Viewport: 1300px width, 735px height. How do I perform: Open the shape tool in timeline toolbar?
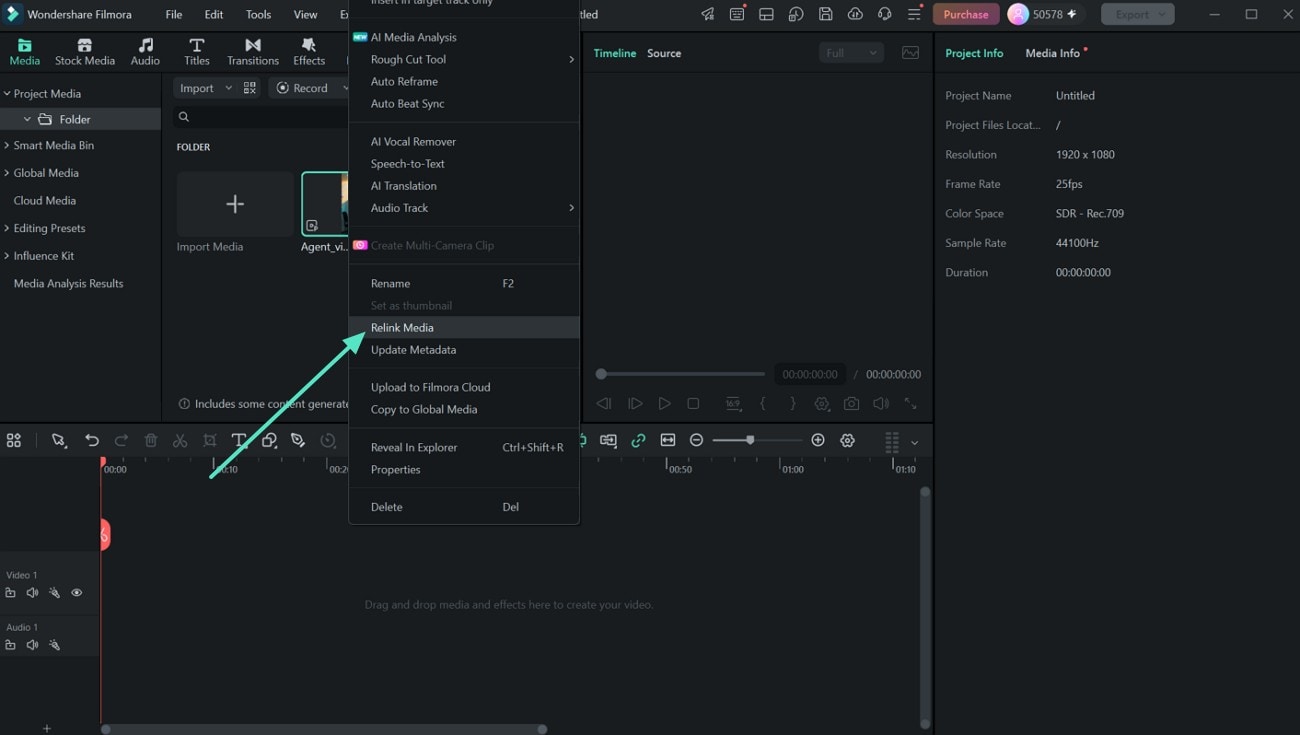pos(269,441)
